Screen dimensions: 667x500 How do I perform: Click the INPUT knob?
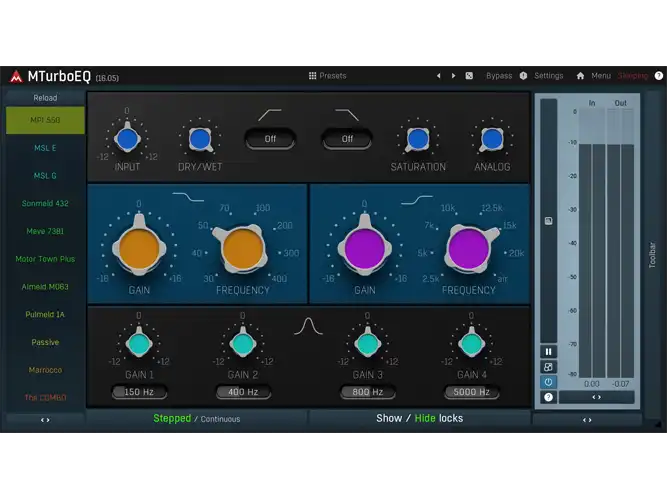pyautogui.click(x=127, y=138)
